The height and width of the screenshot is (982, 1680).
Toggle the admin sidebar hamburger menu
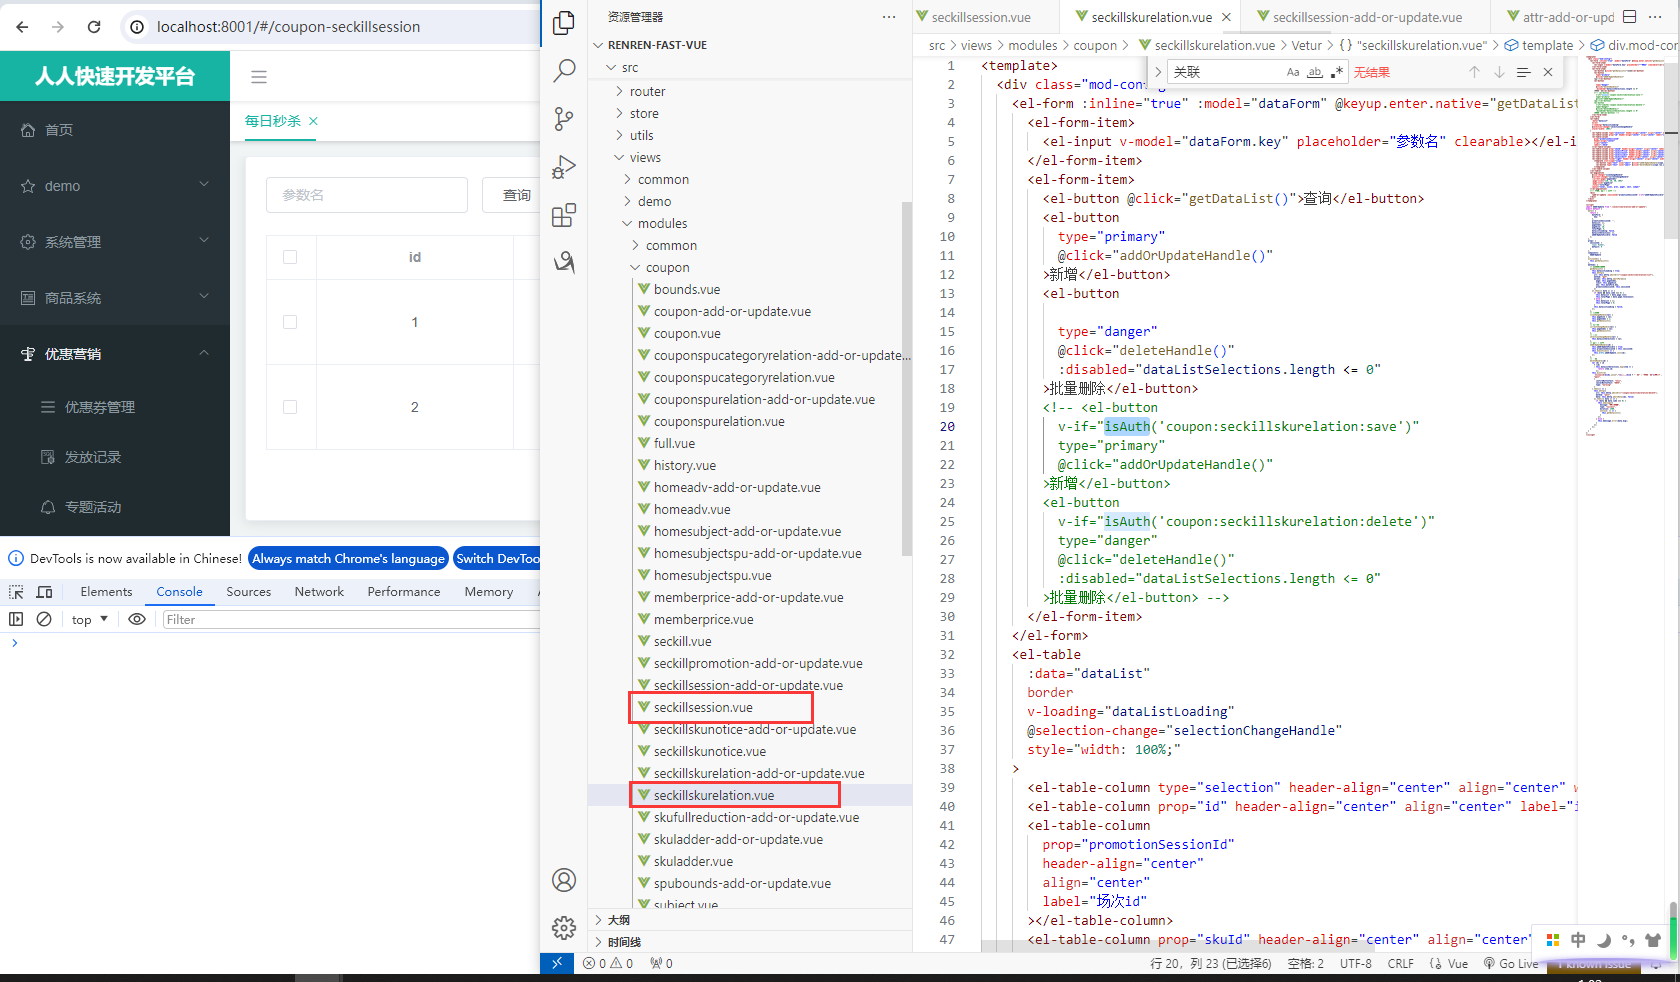(x=259, y=77)
